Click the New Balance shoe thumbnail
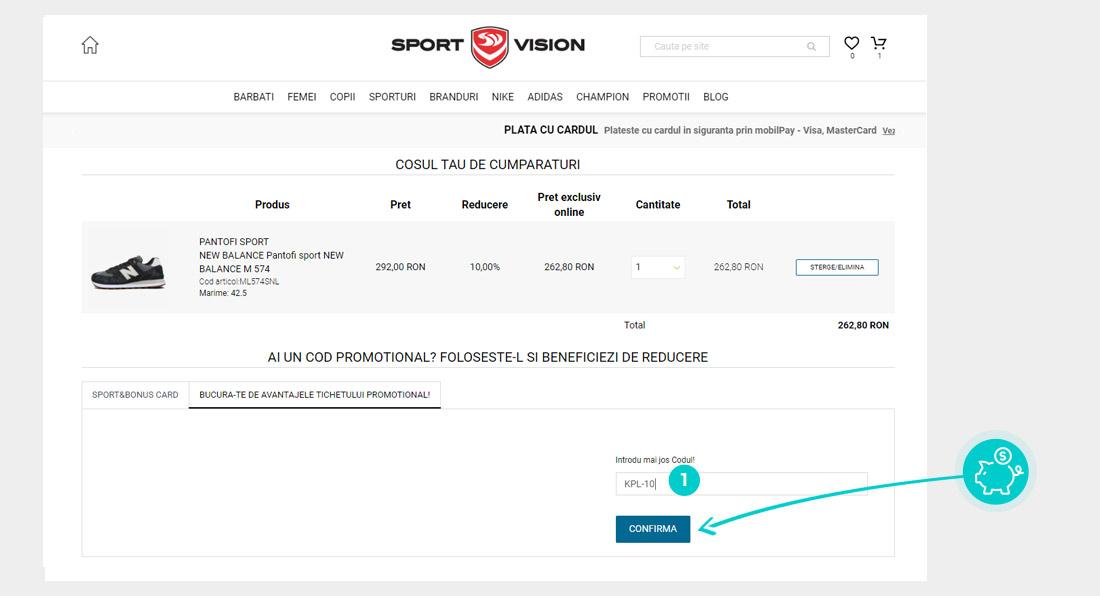 [x=128, y=271]
